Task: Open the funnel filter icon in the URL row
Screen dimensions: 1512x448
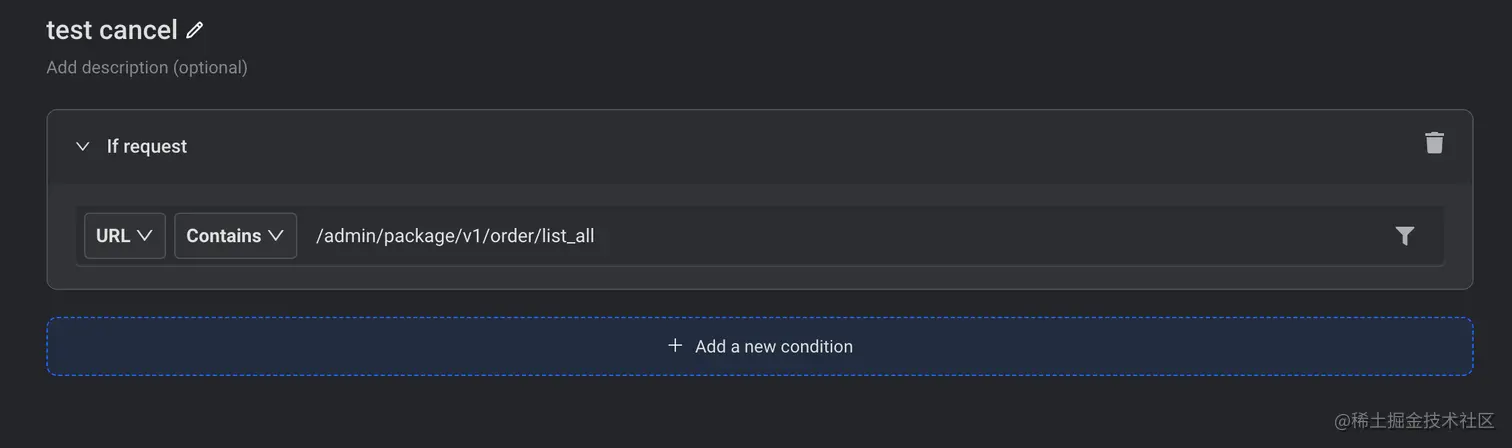Action: 1405,236
